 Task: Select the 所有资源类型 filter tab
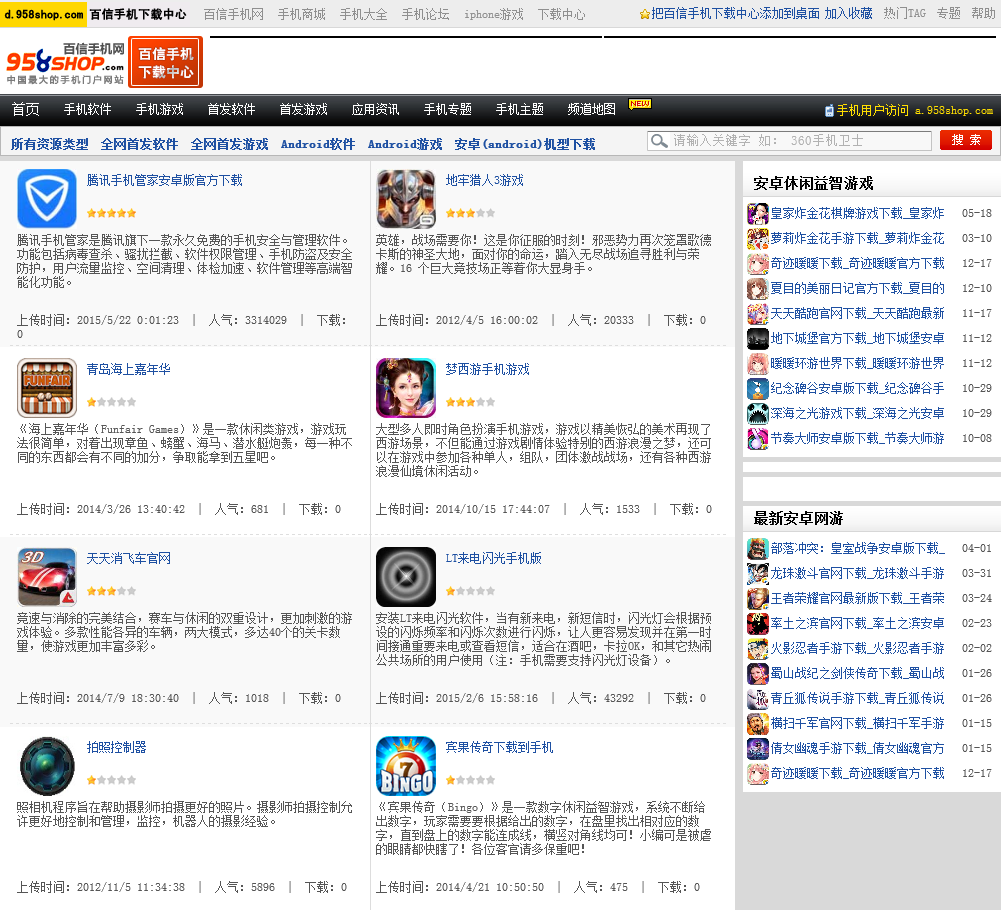click(x=50, y=144)
